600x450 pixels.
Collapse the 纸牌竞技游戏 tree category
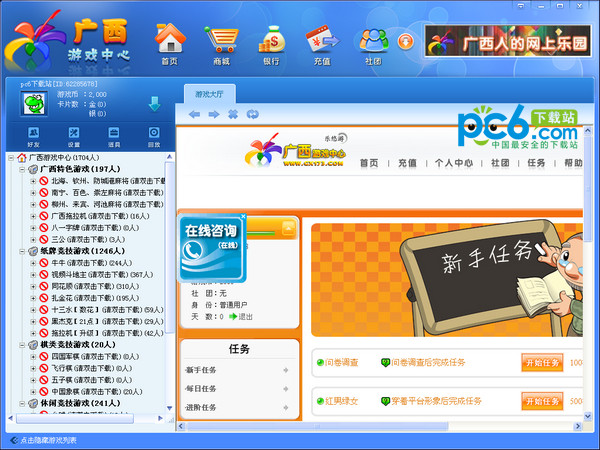22,251
